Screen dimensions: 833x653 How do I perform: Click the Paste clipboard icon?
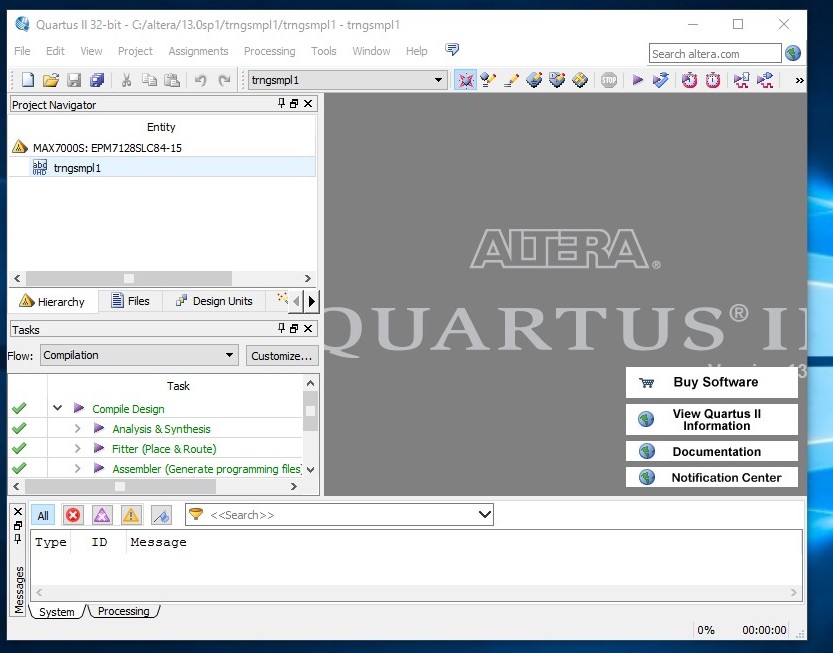(x=172, y=80)
